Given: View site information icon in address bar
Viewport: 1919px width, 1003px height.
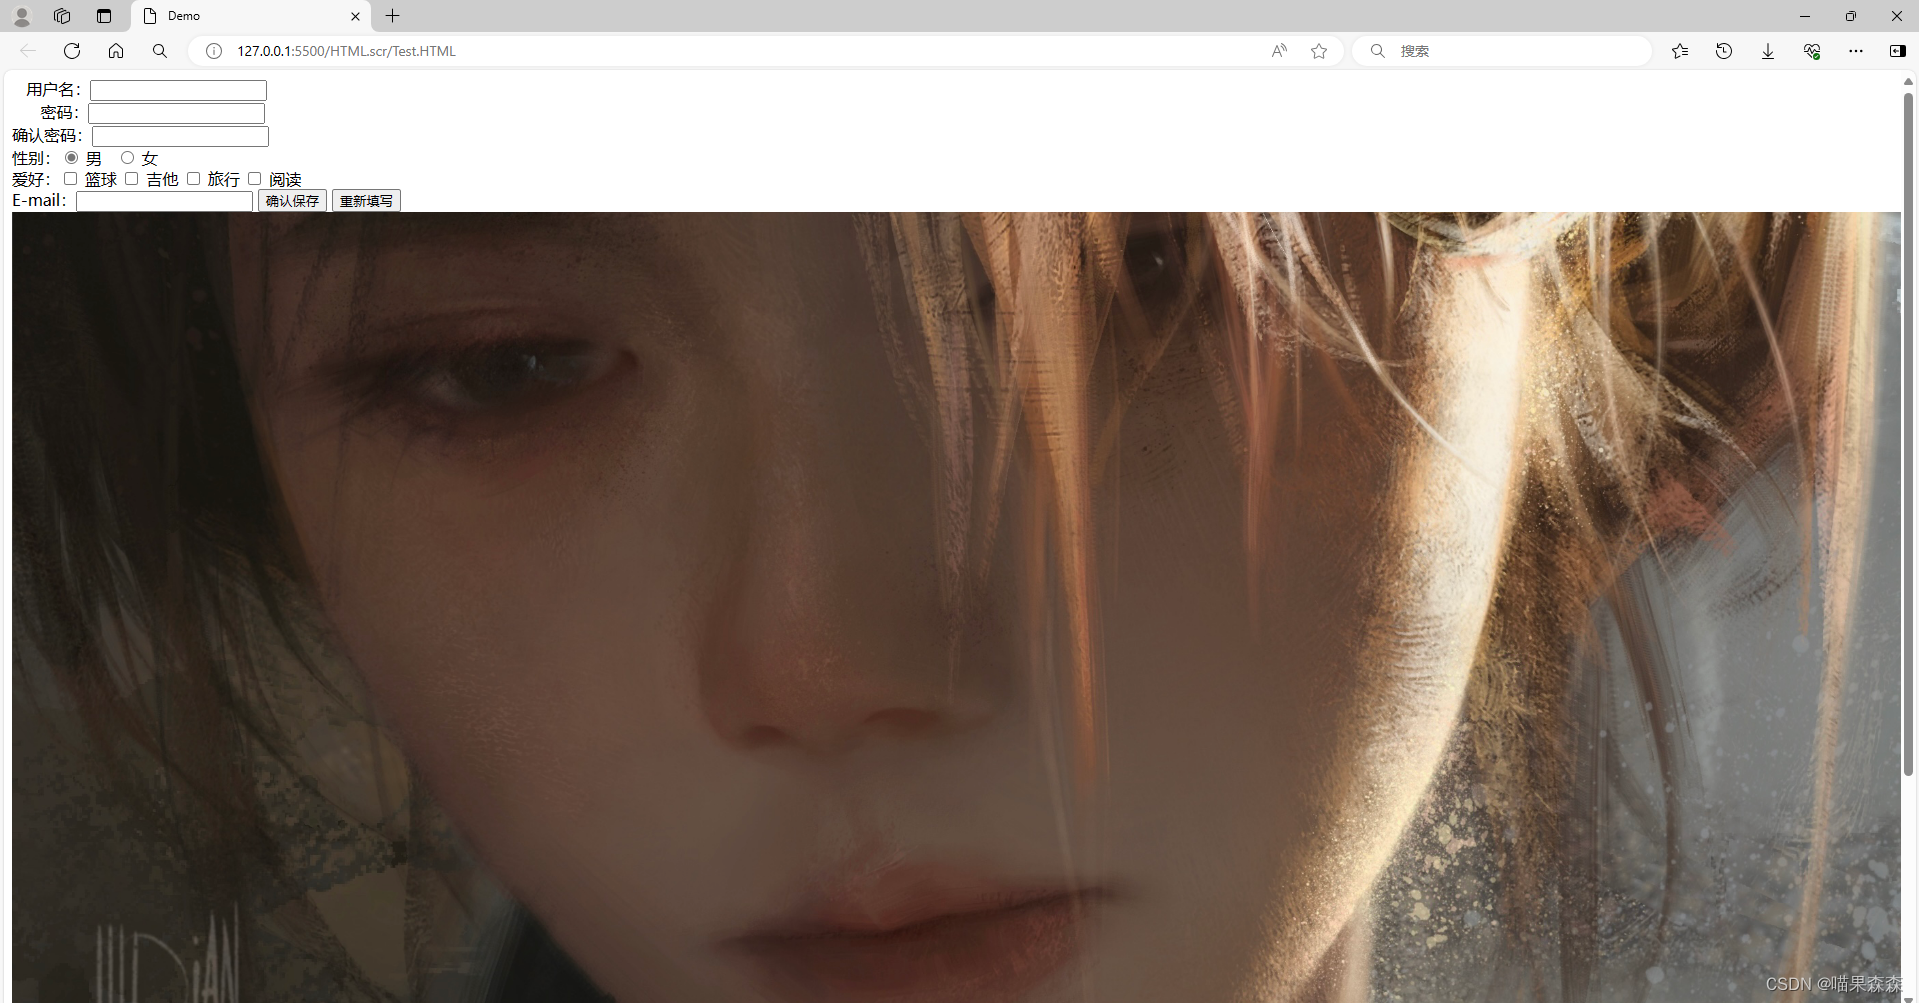Looking at the screenshot, I should [x=214, y=51].
